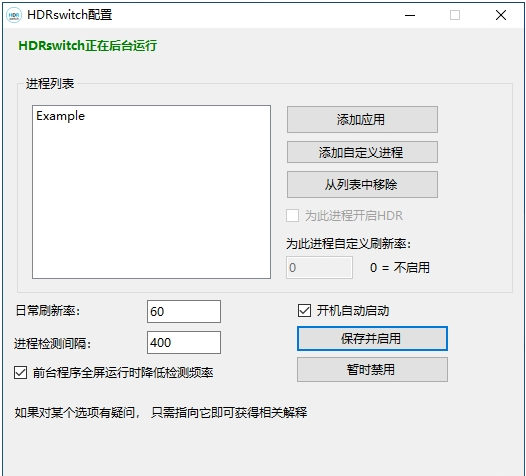Close the HDRswitch配置 window
The height and width of the screenshot is (476, 526).
pyautogui.click(x=501, y=15)
